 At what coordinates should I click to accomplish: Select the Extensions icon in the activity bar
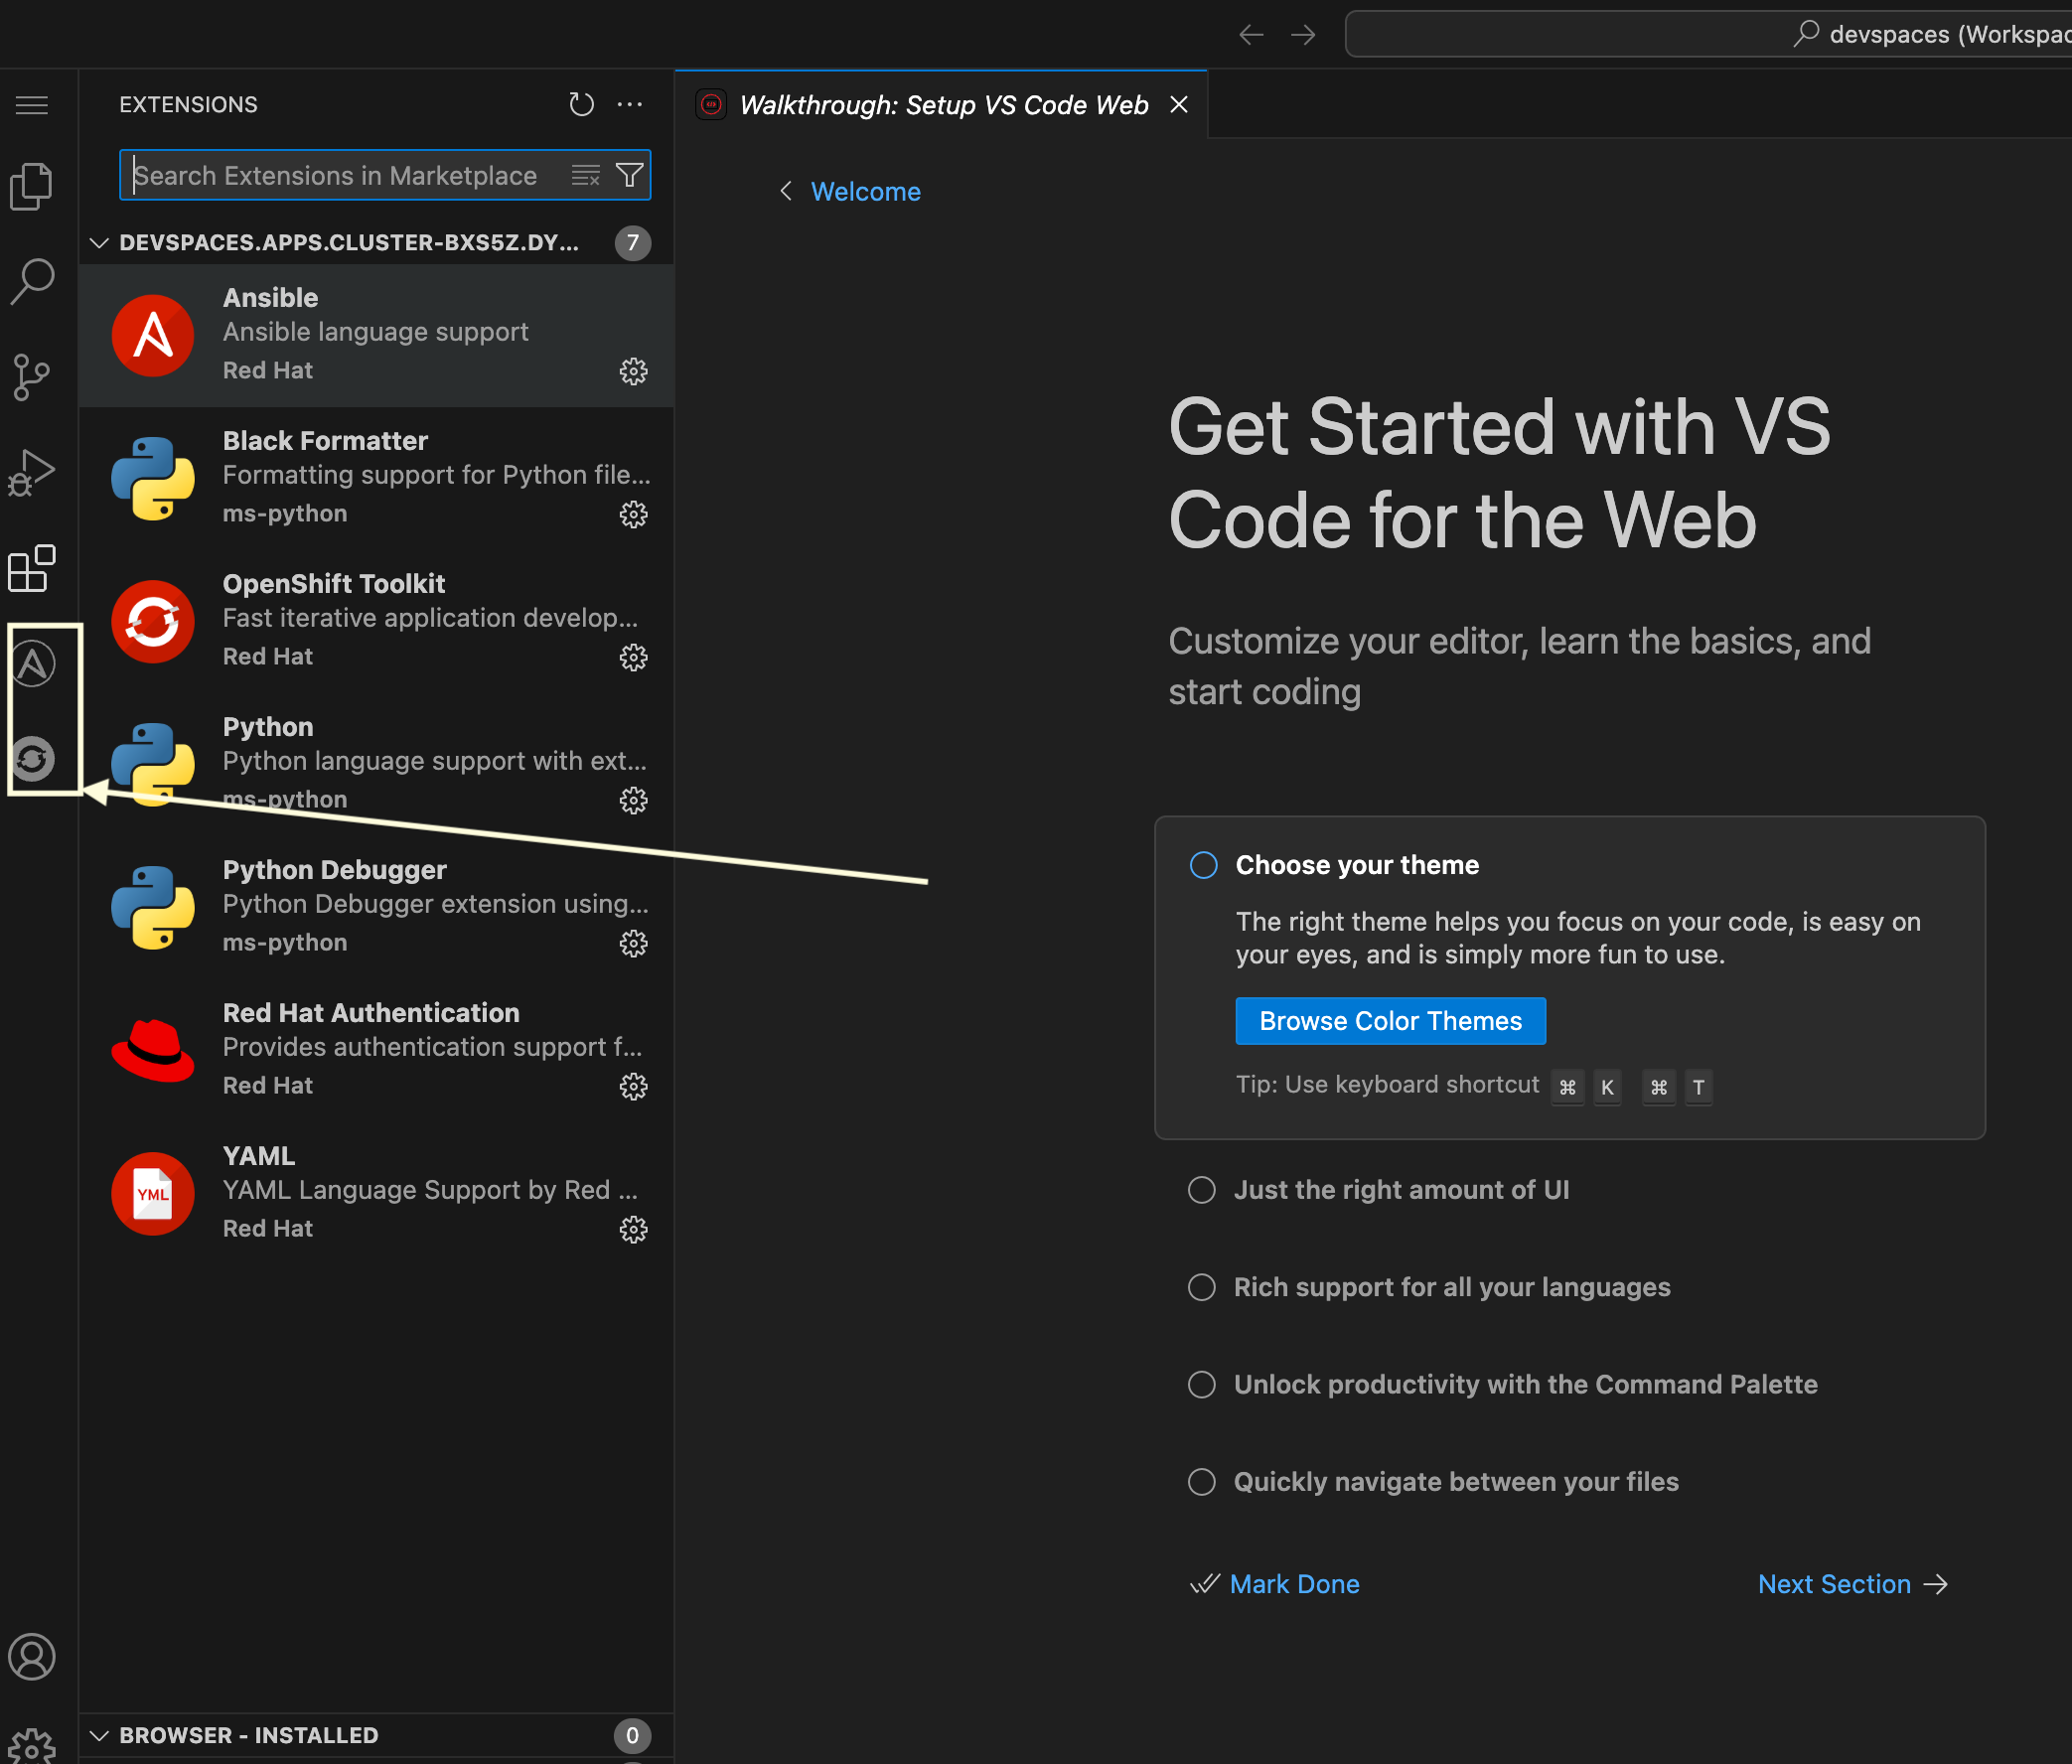point(31,568)
